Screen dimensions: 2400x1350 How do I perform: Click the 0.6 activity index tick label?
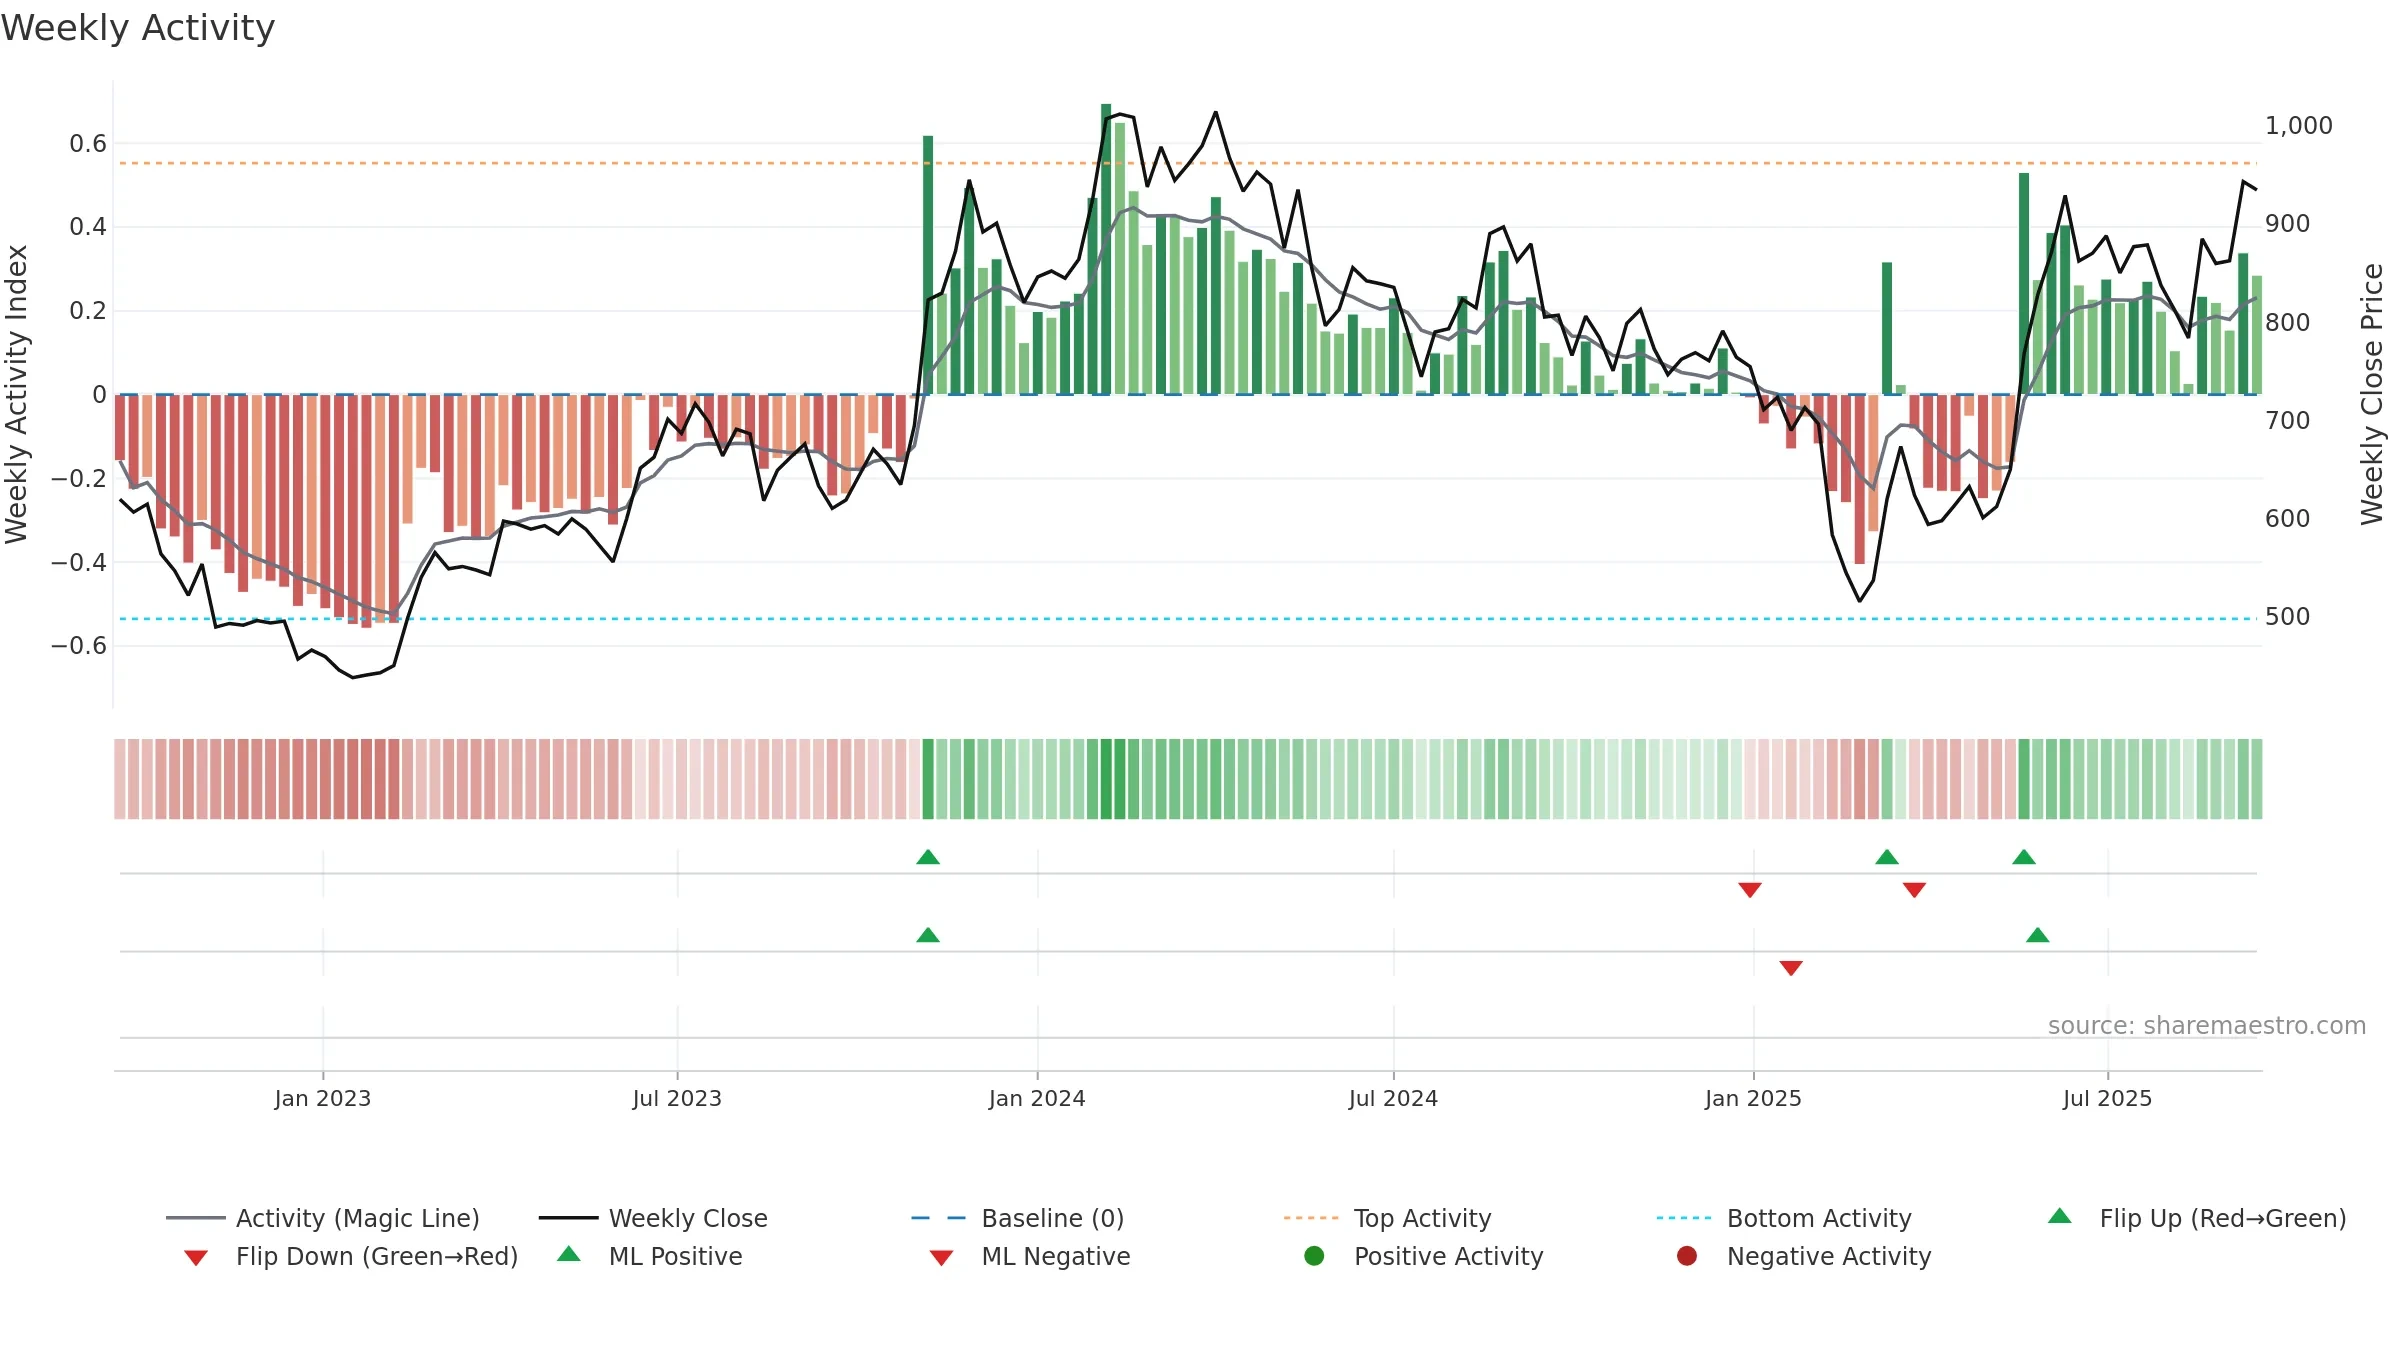coord(88,144)
